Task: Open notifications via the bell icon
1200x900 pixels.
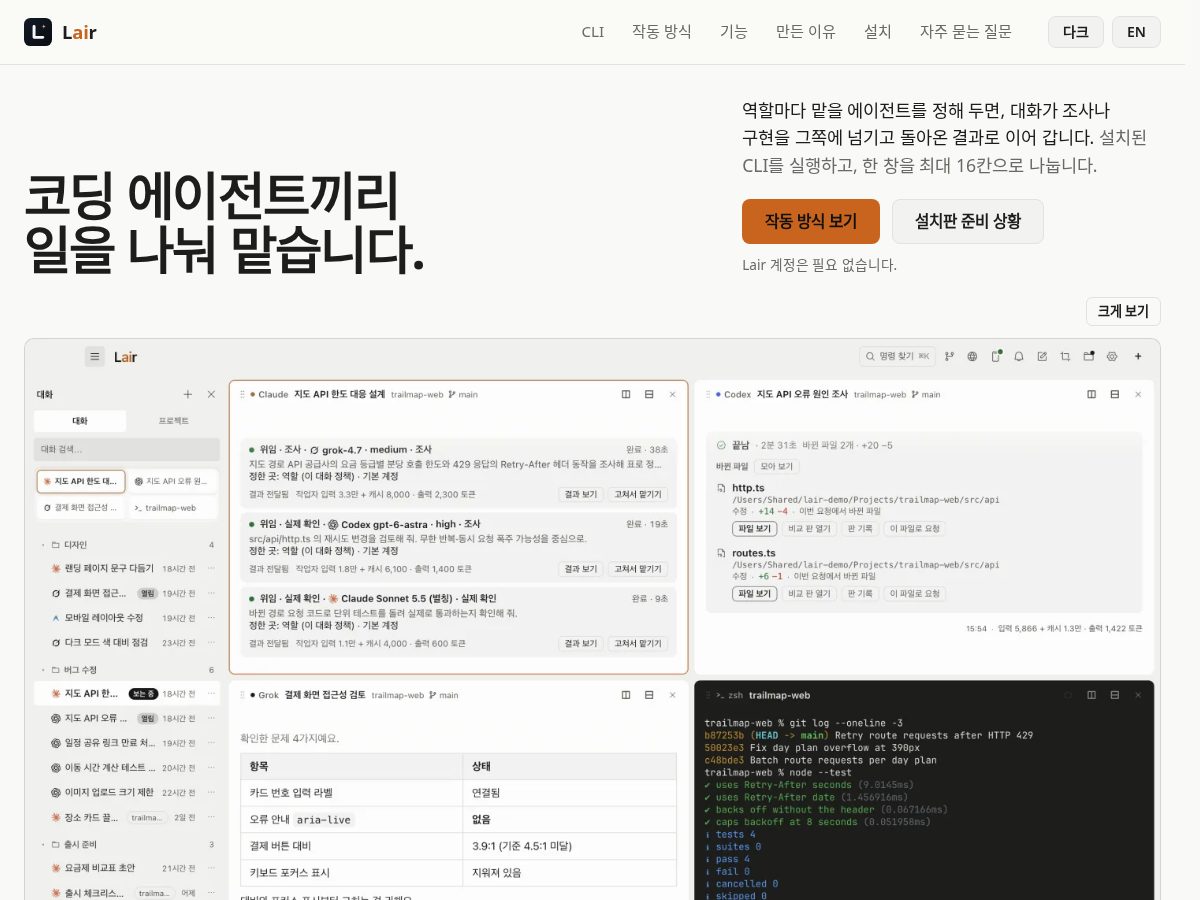Action: point(1019,356)
